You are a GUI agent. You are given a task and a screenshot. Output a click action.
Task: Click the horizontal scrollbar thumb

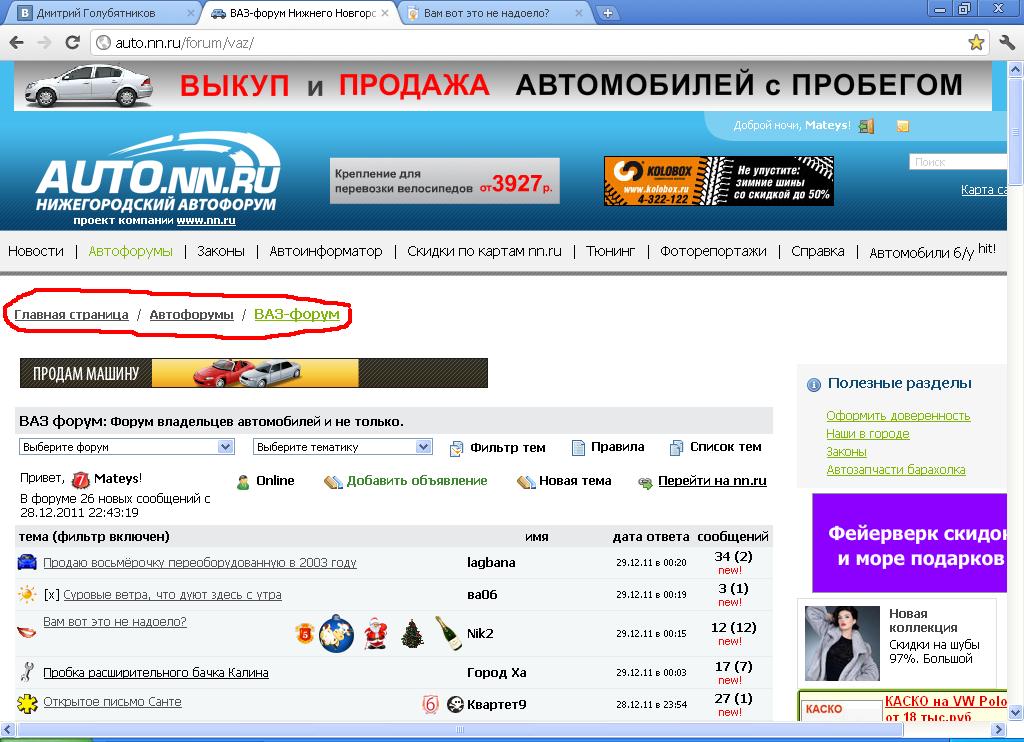(459, 730)
